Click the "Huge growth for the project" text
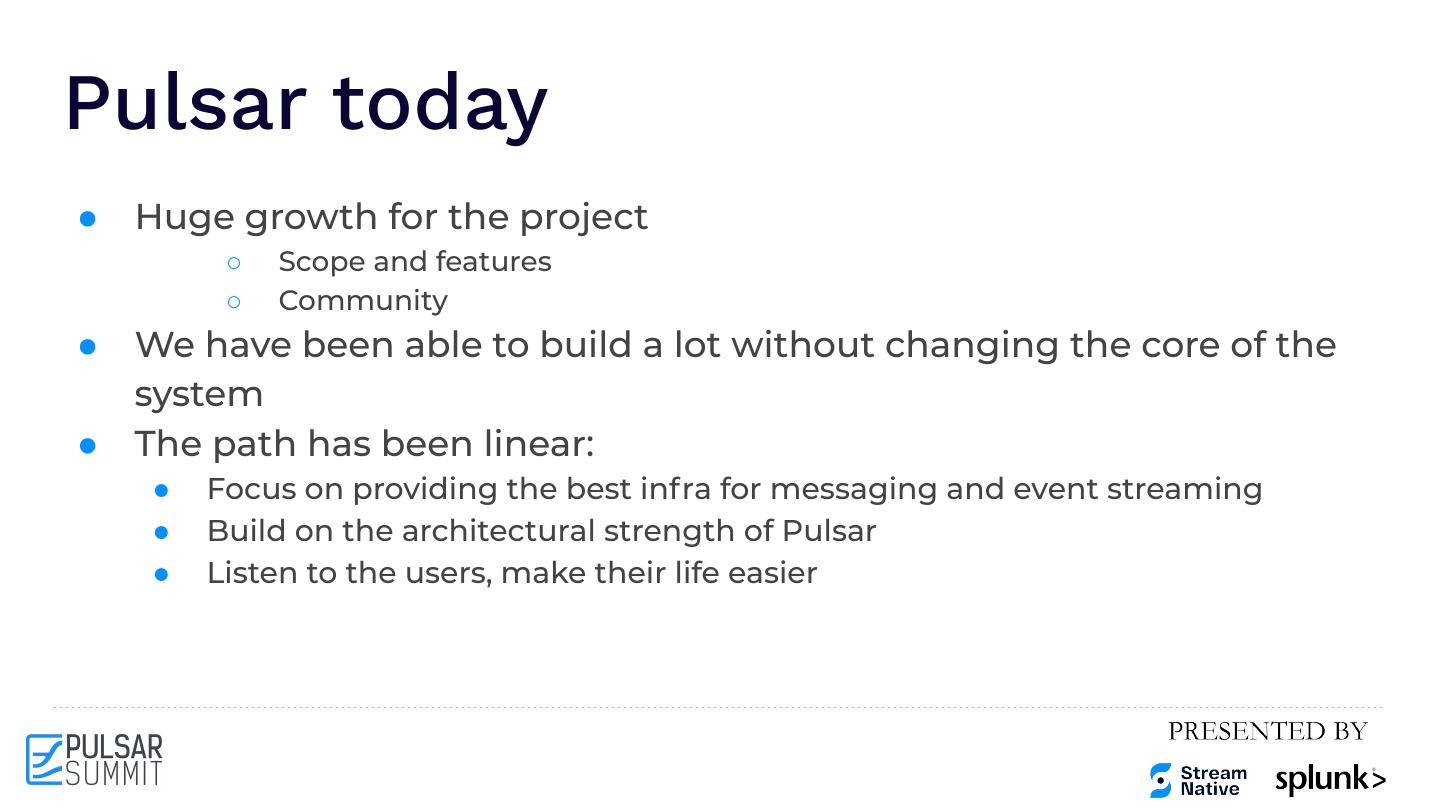The image size is (1440, 810). tap(391, 217)
